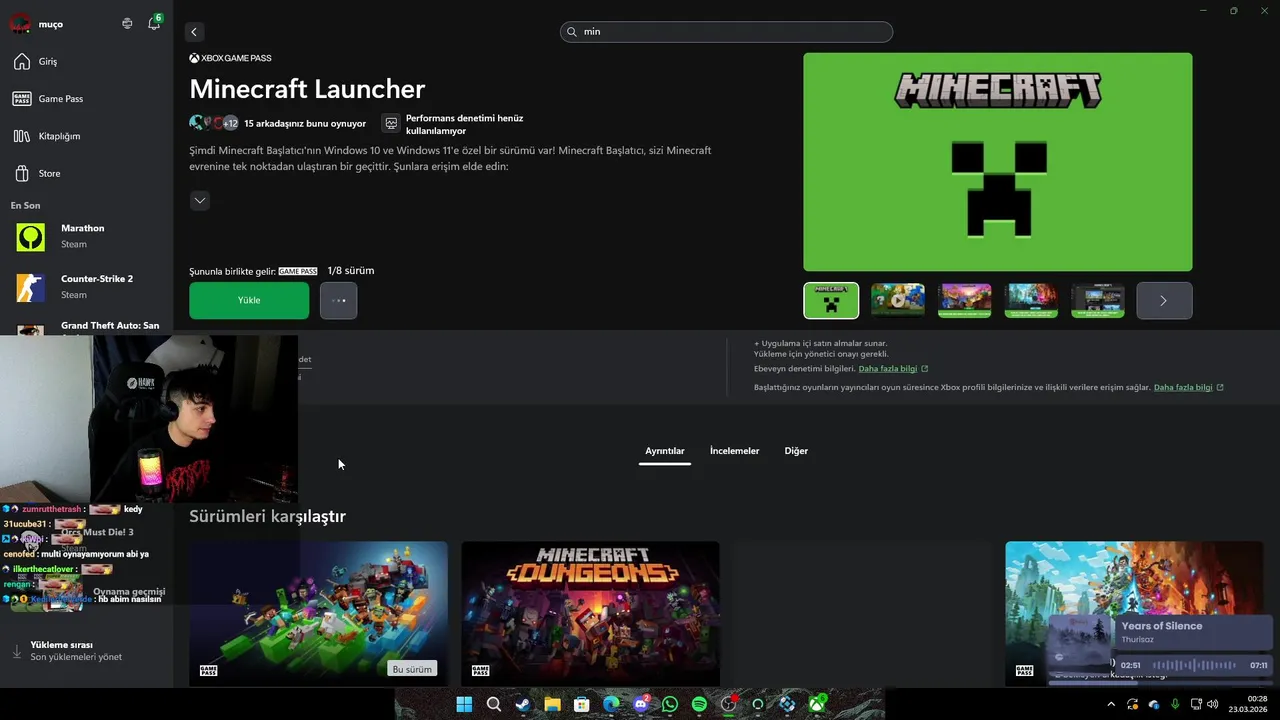Select second screenshot thumbnail with play icon
The height and width of the screenshot is (720, 1280).
898,300
